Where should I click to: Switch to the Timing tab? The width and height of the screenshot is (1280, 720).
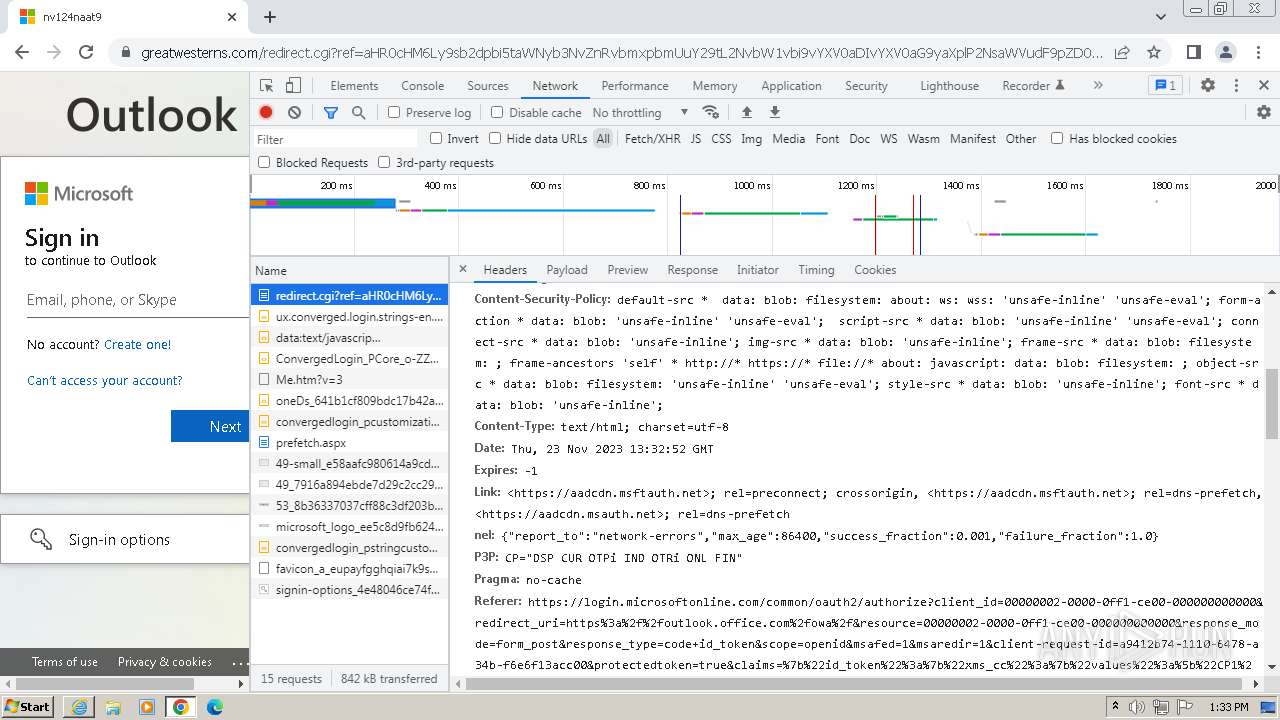(816, 270)
